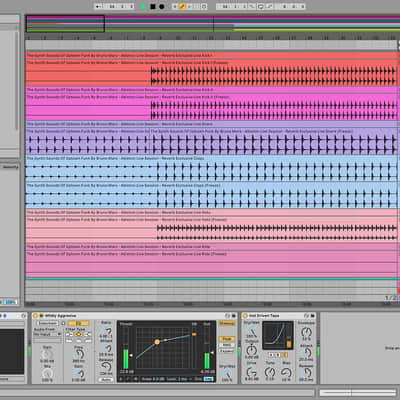
Task: Select the red Live Kick A clip
Action: coord(212,69)
